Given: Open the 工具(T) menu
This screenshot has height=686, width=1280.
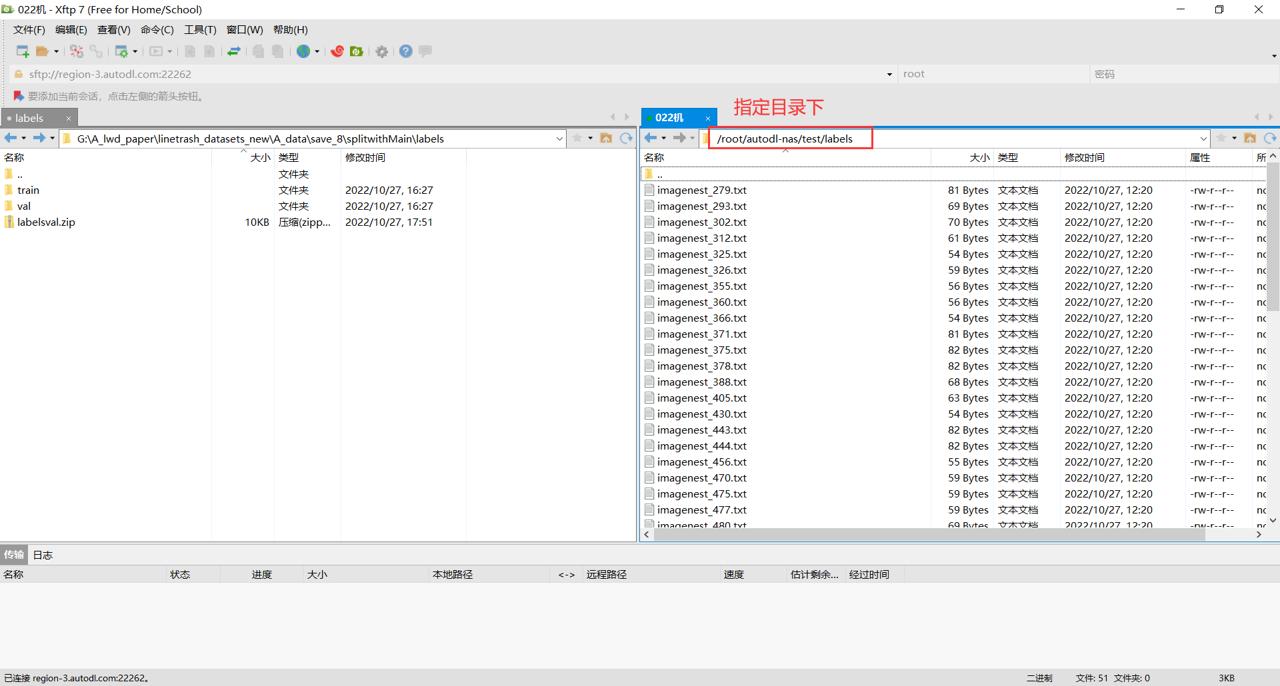Looking at the screenshot, I should click(x=200, y=30).
